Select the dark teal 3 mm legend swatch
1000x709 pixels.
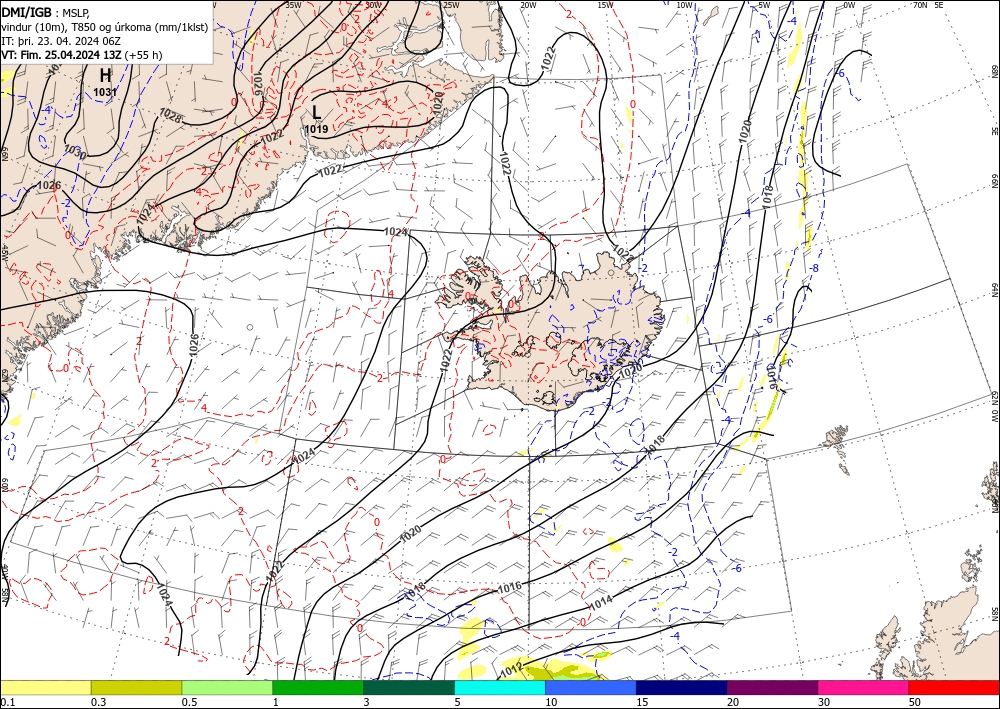pos(409,687)
